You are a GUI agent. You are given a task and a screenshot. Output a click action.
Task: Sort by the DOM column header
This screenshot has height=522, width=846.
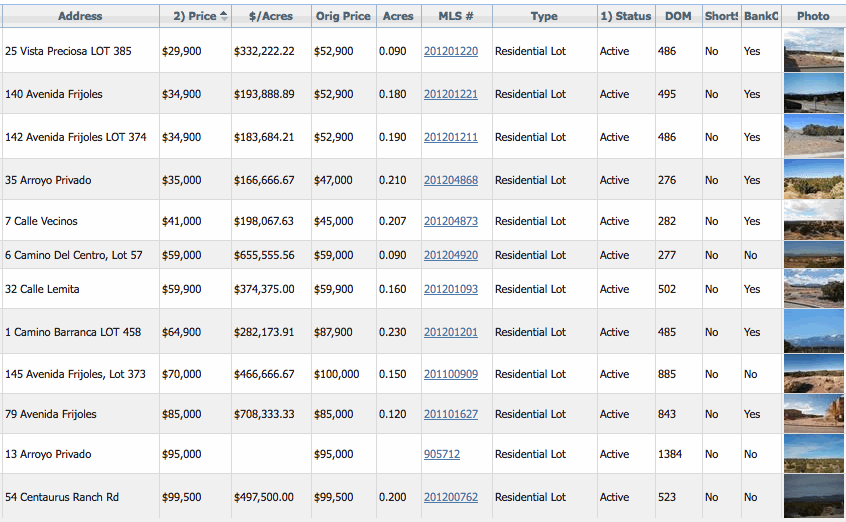(x=678, y=16)
